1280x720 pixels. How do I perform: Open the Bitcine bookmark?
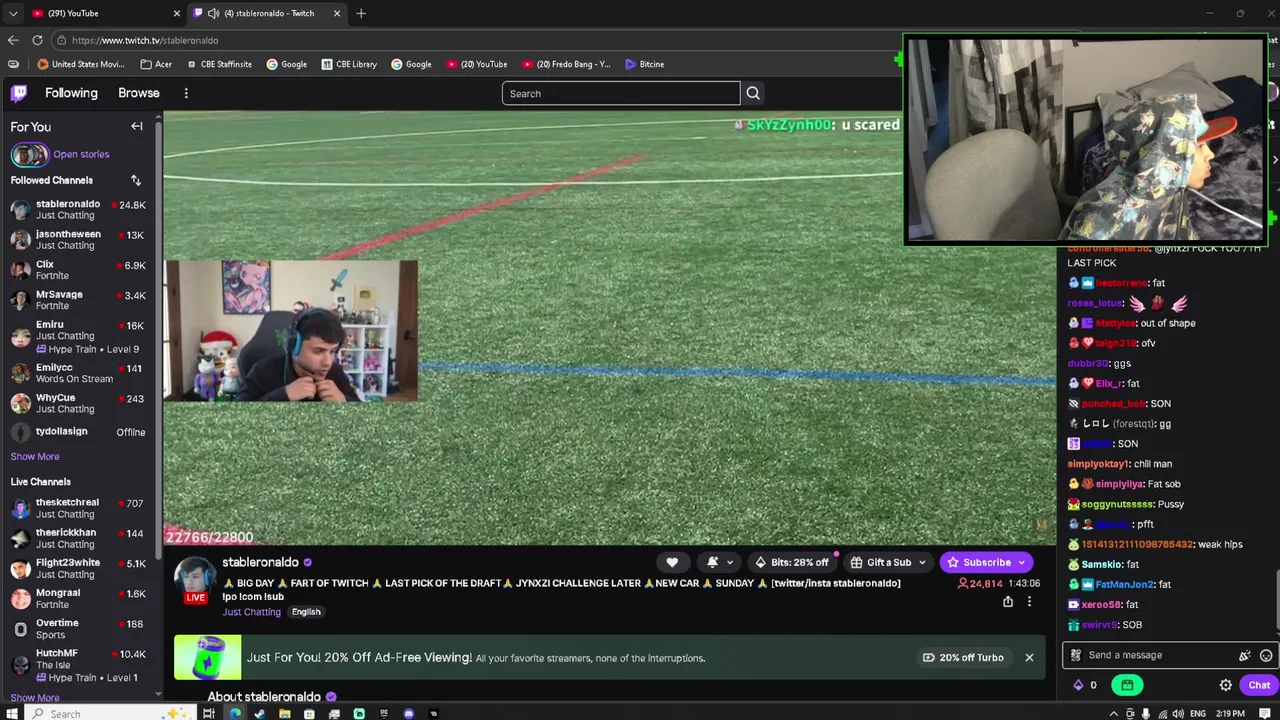[x=644, y=64]
